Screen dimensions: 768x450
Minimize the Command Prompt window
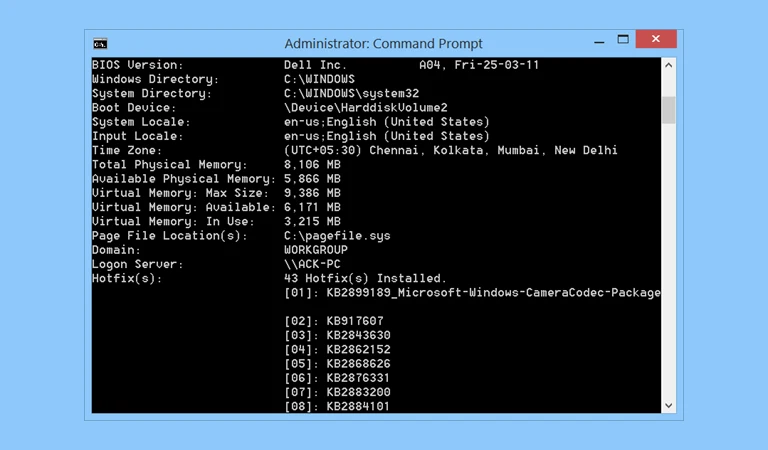(x=599, y=42)
